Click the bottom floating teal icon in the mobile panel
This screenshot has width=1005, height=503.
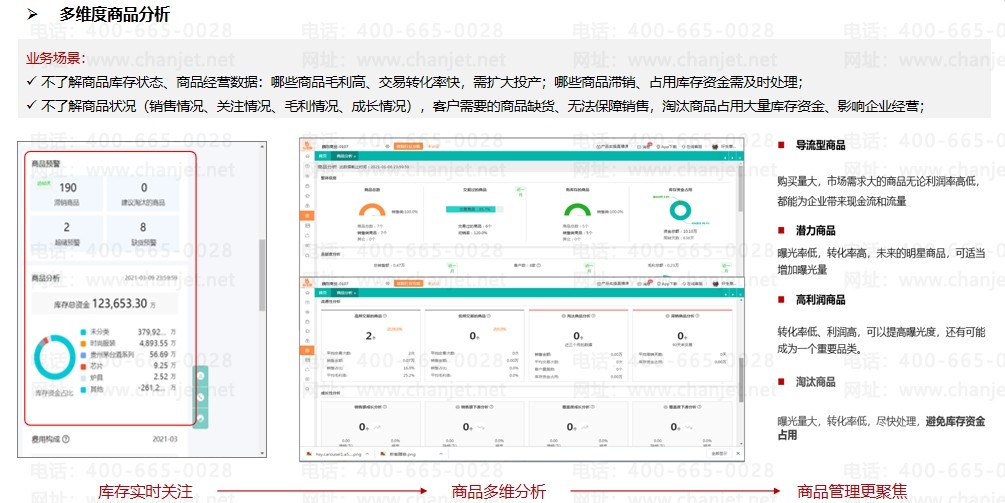201,418
